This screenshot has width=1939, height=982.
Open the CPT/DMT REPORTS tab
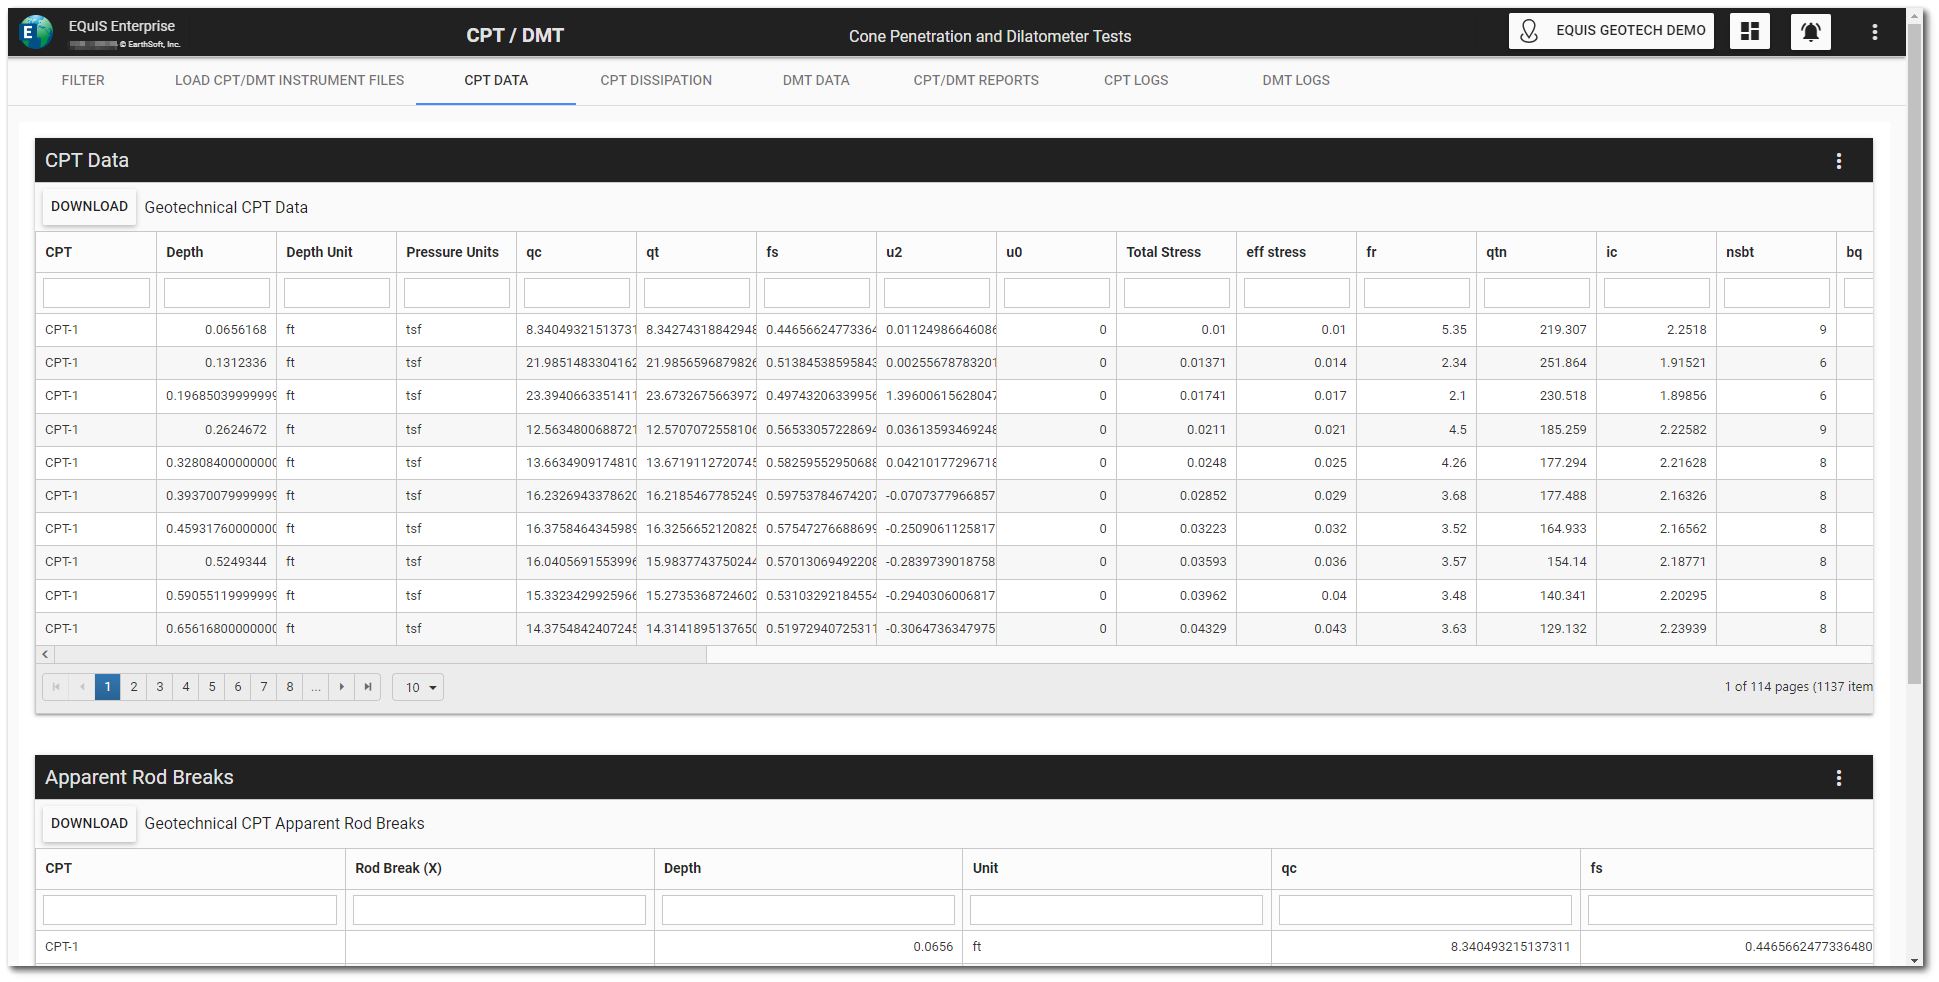pyautogui.click(x=975, y=81)
